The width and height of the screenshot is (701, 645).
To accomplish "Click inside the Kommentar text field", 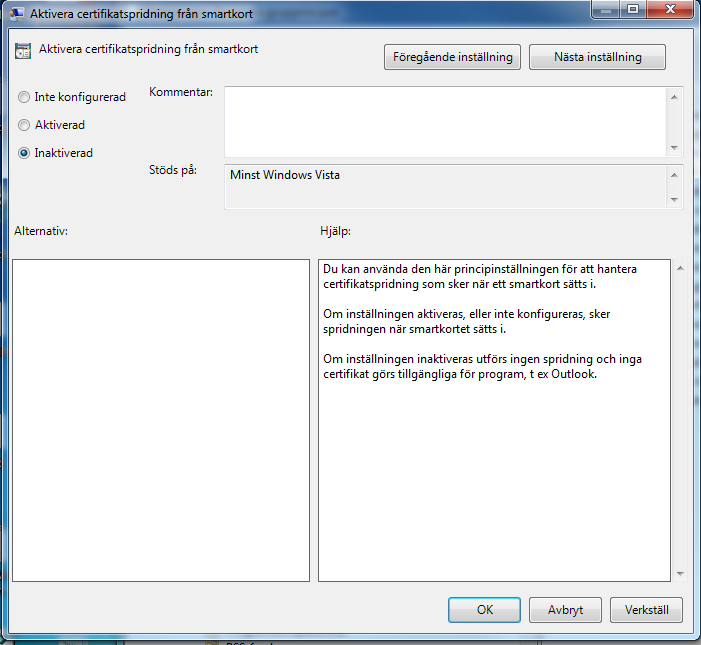I will point(445,122).
